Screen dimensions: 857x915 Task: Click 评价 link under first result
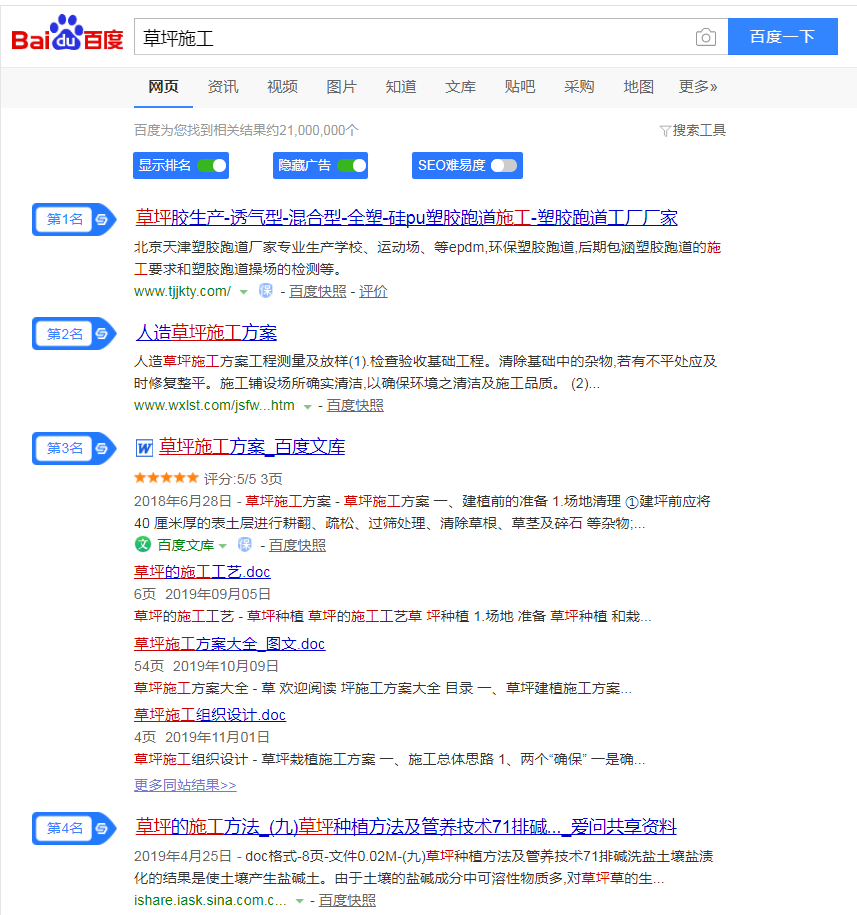point(373,291)
